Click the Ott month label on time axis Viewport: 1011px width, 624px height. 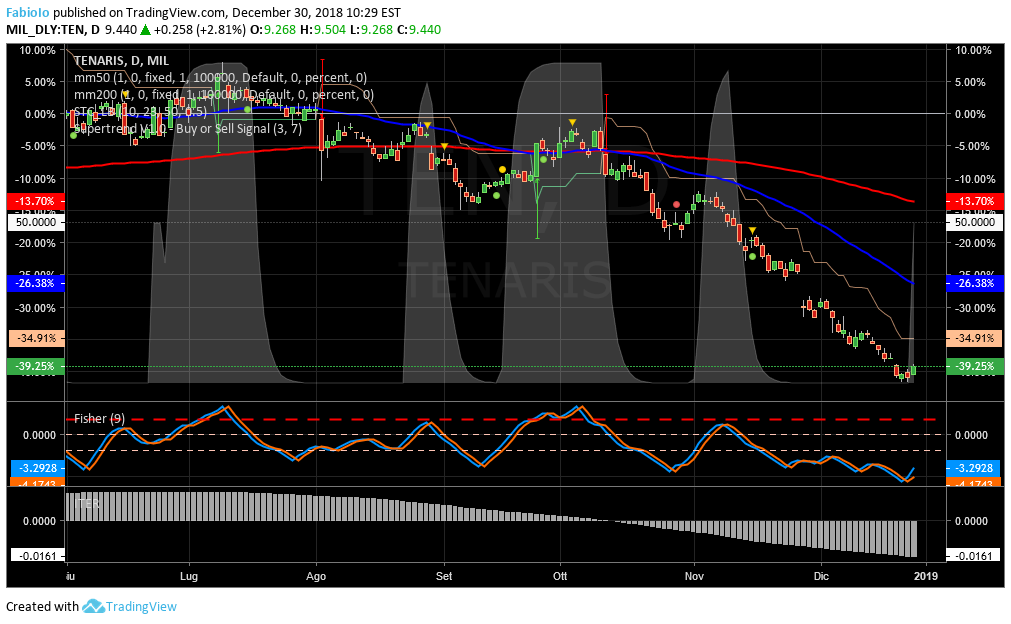[560, 576]
